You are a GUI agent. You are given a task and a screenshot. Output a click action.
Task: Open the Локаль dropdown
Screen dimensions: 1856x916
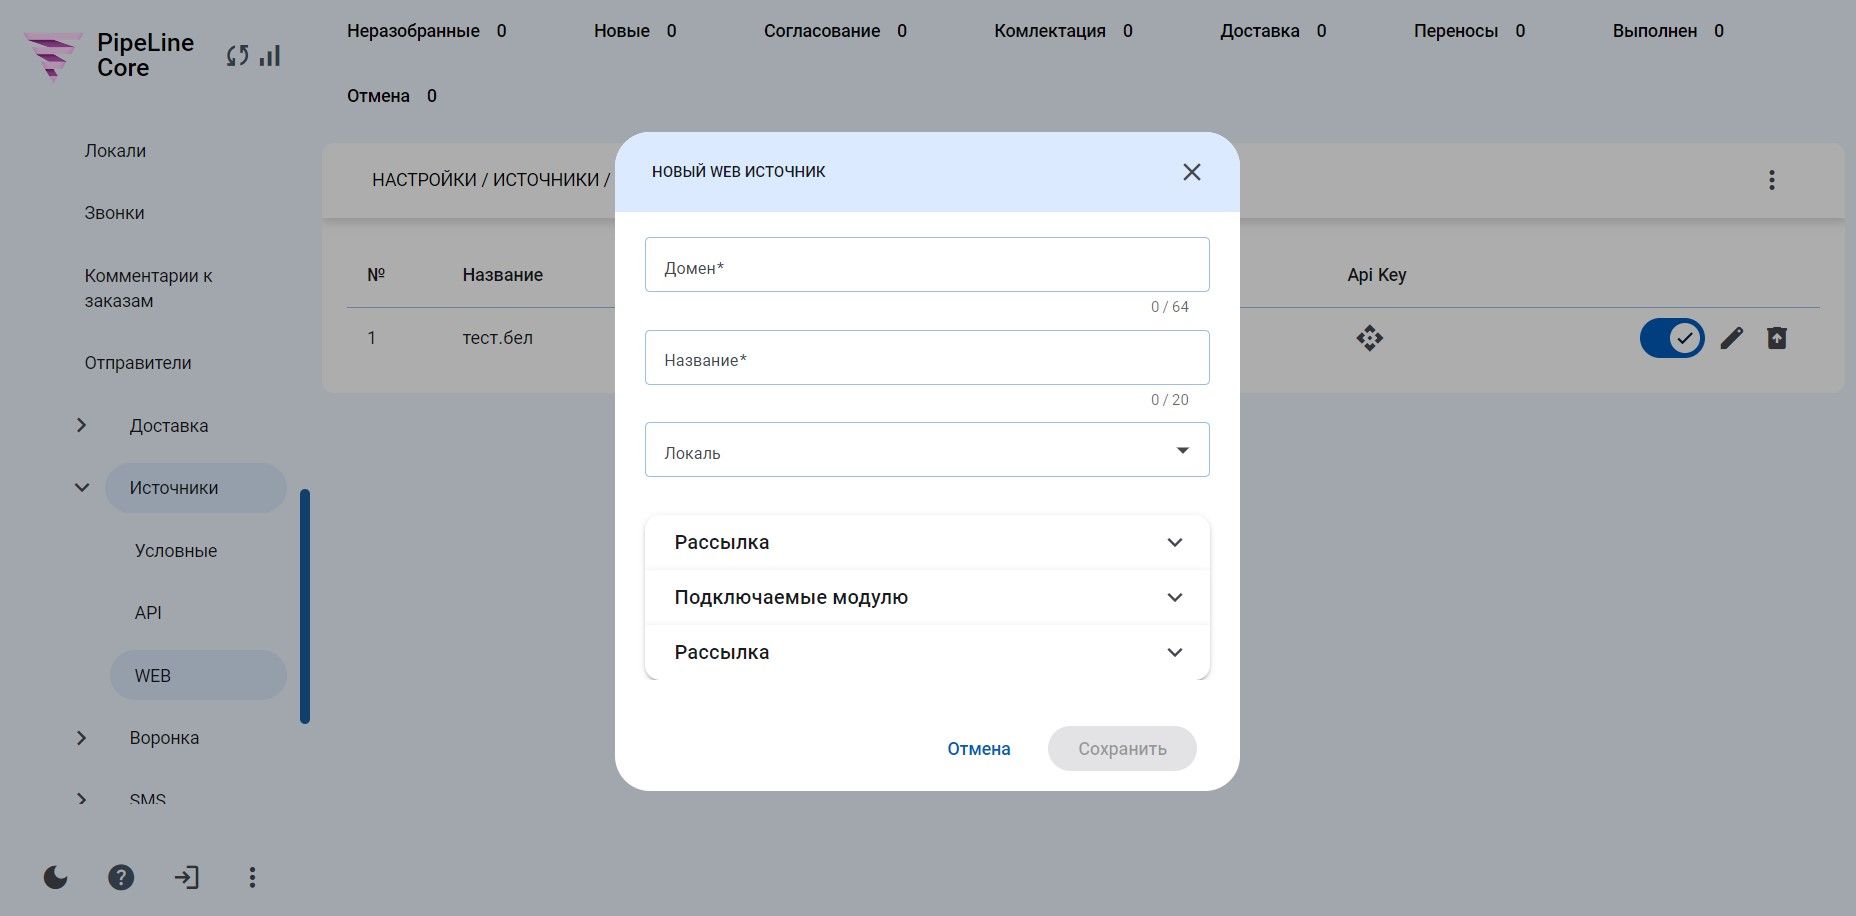(x=927, y=450)
